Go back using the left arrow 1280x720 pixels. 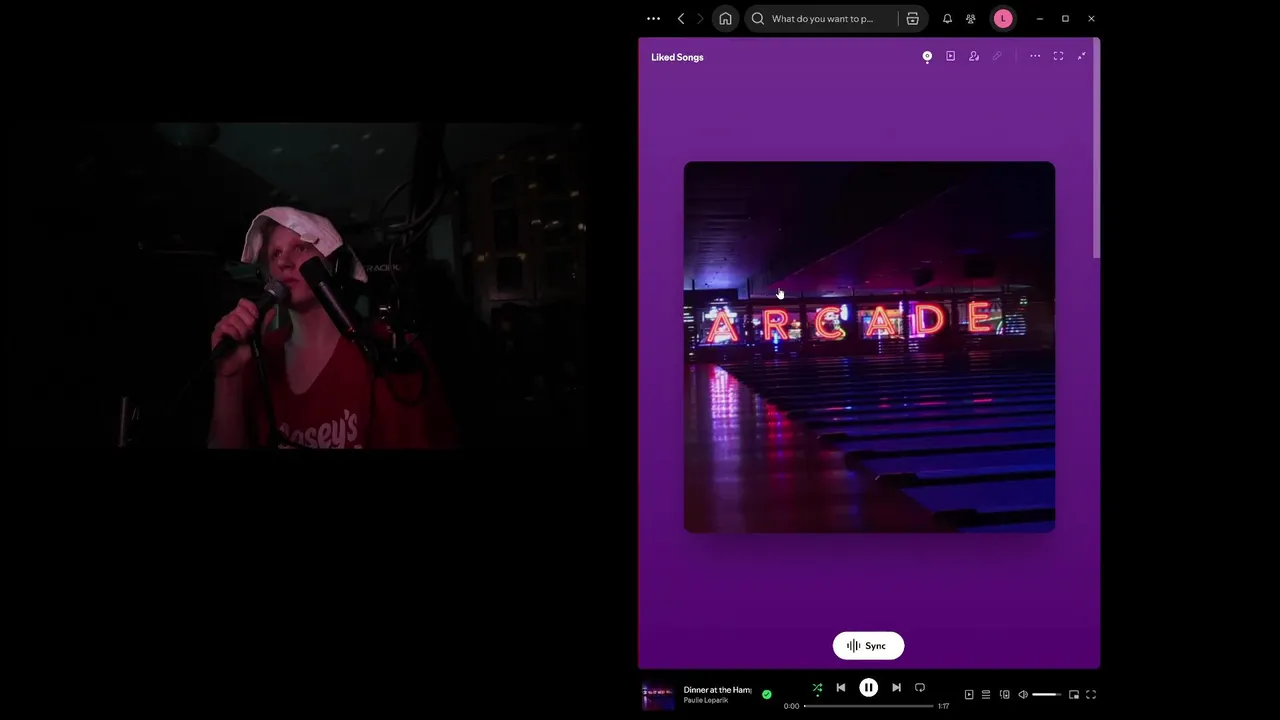tap(681, 18)
